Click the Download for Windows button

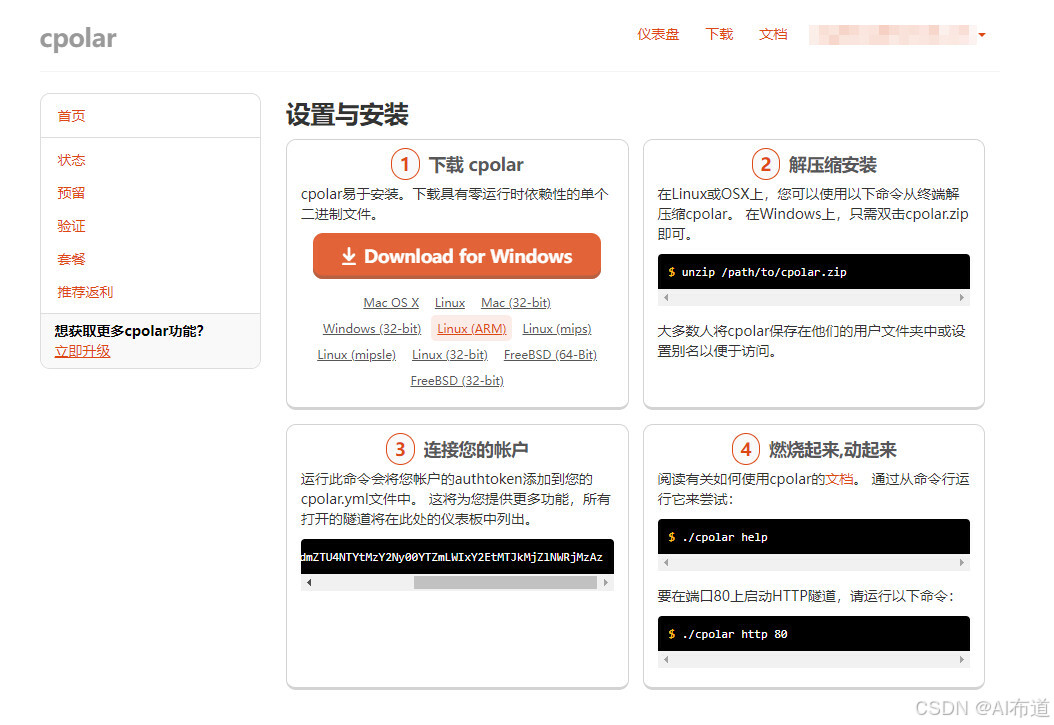456,256
